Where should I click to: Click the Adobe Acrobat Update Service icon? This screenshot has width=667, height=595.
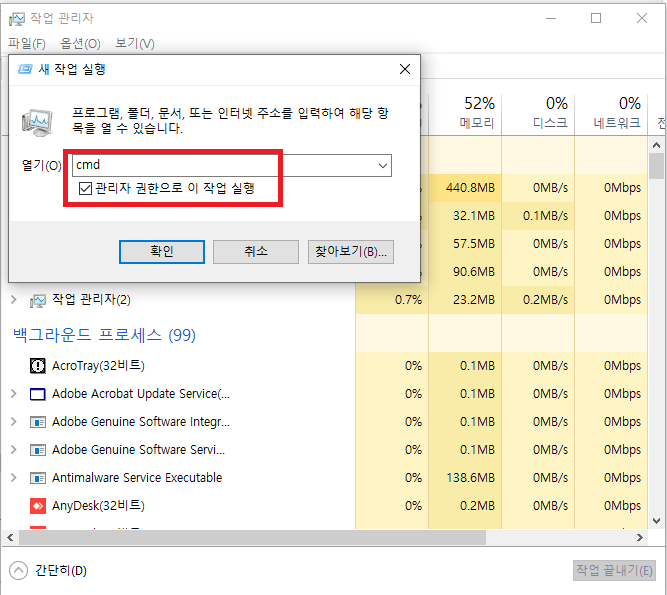click(38, 394)
